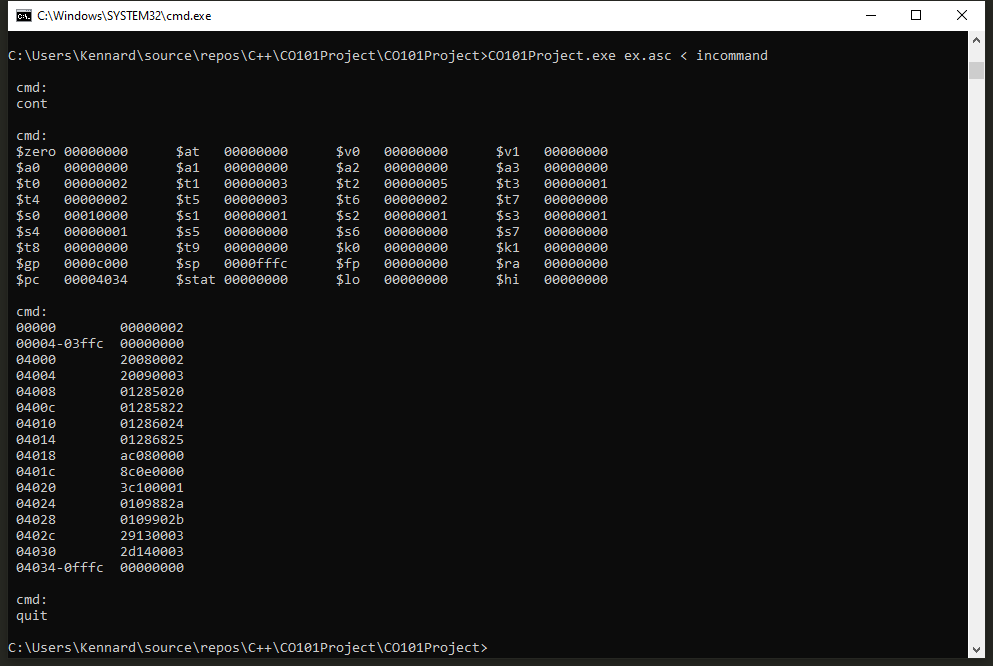The width and height of the screenshot is (993, 666).
Task: Click the 'cont' command text
Action: 32,104
